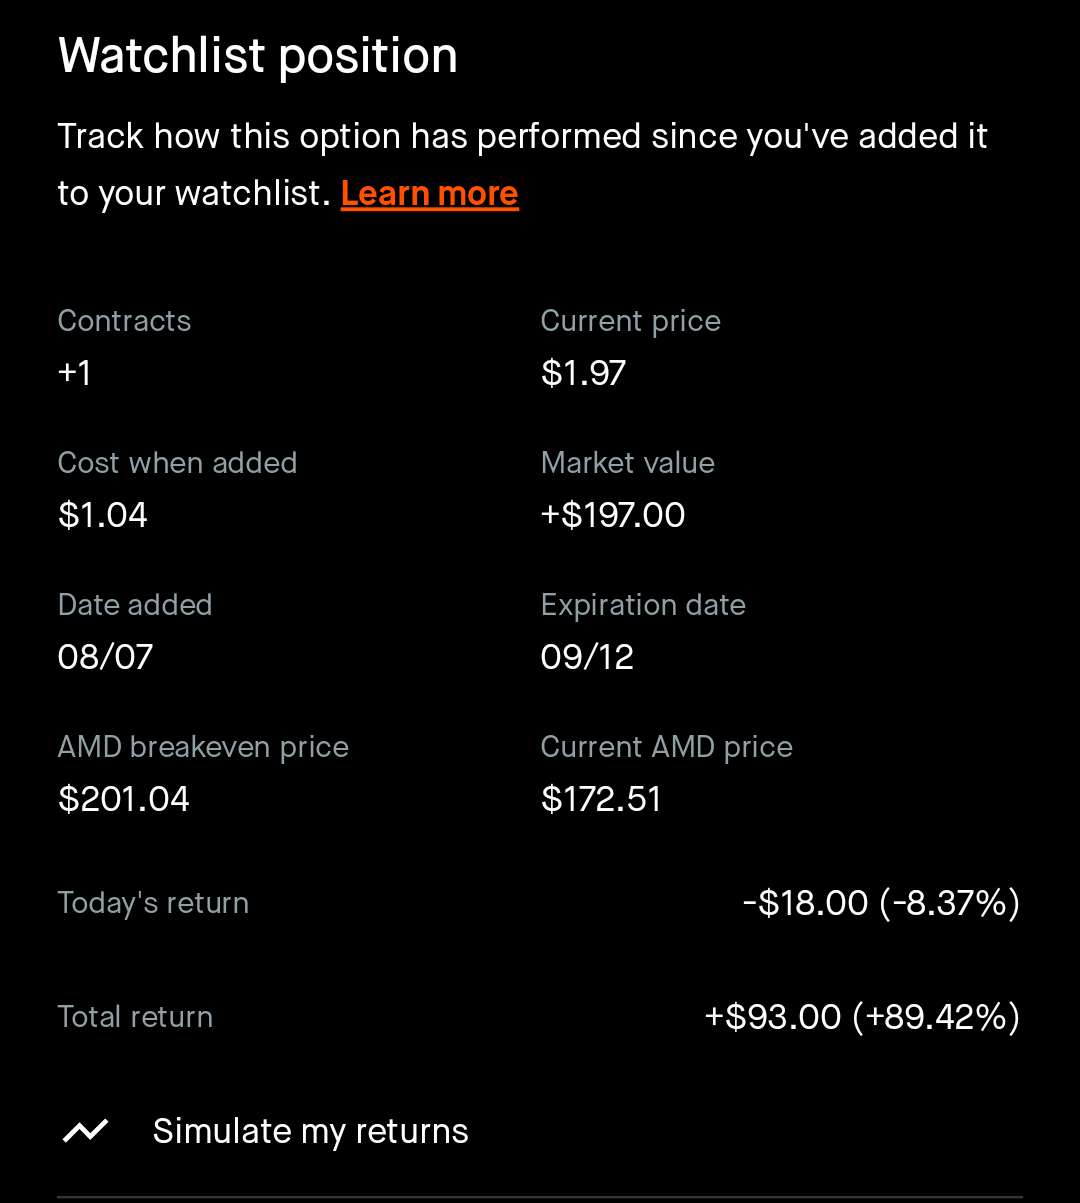This screenshot has width=1080, height=1203.
Task: Tap the Total return label
Action: pyautogui.click(x=135, y=1017)
